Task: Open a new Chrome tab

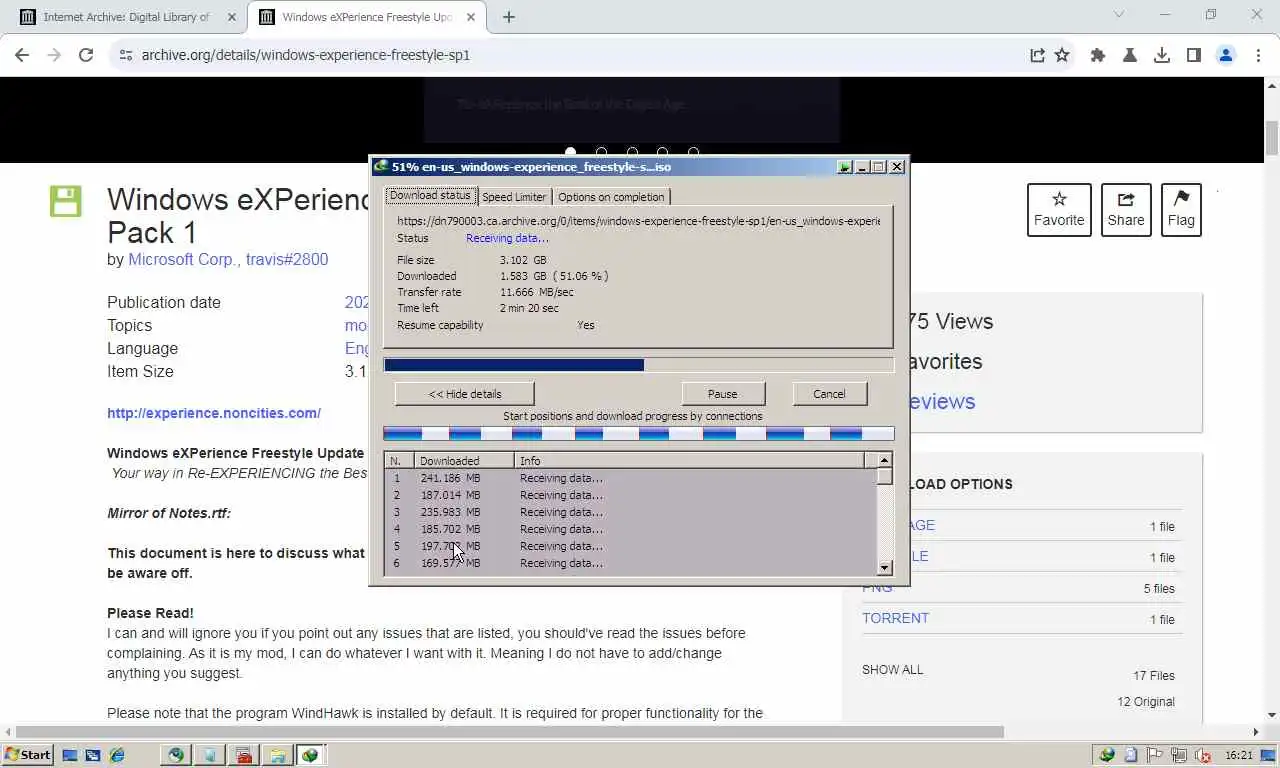Action: coord(508,17)
